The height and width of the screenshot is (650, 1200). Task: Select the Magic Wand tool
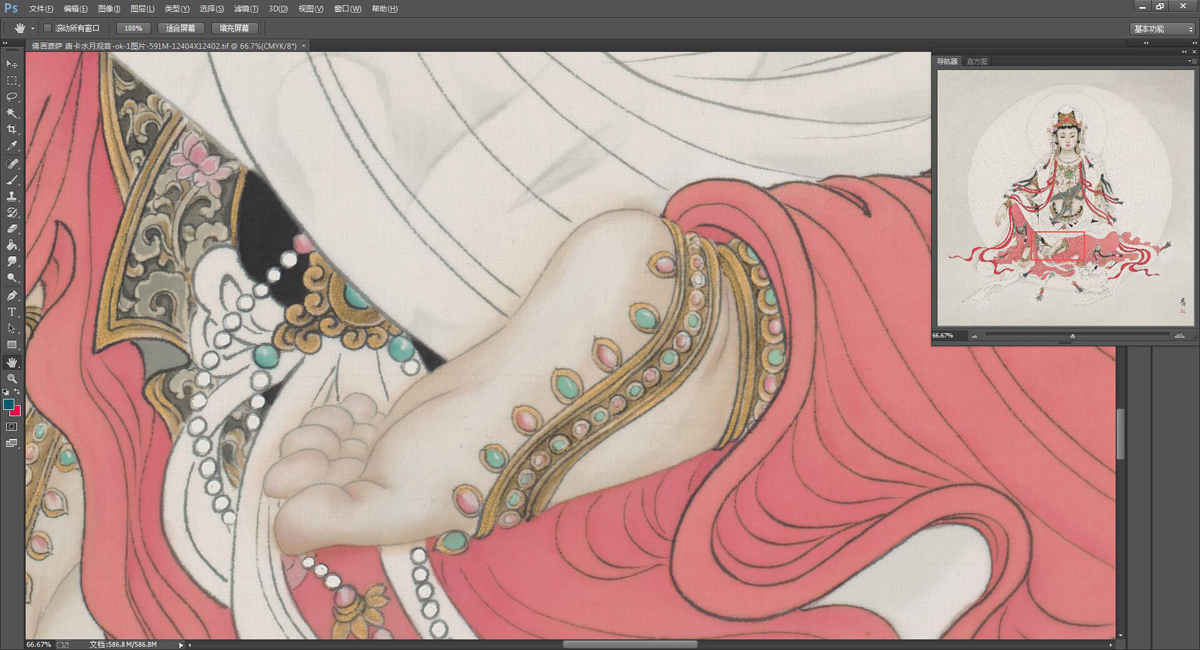[12, 113]
